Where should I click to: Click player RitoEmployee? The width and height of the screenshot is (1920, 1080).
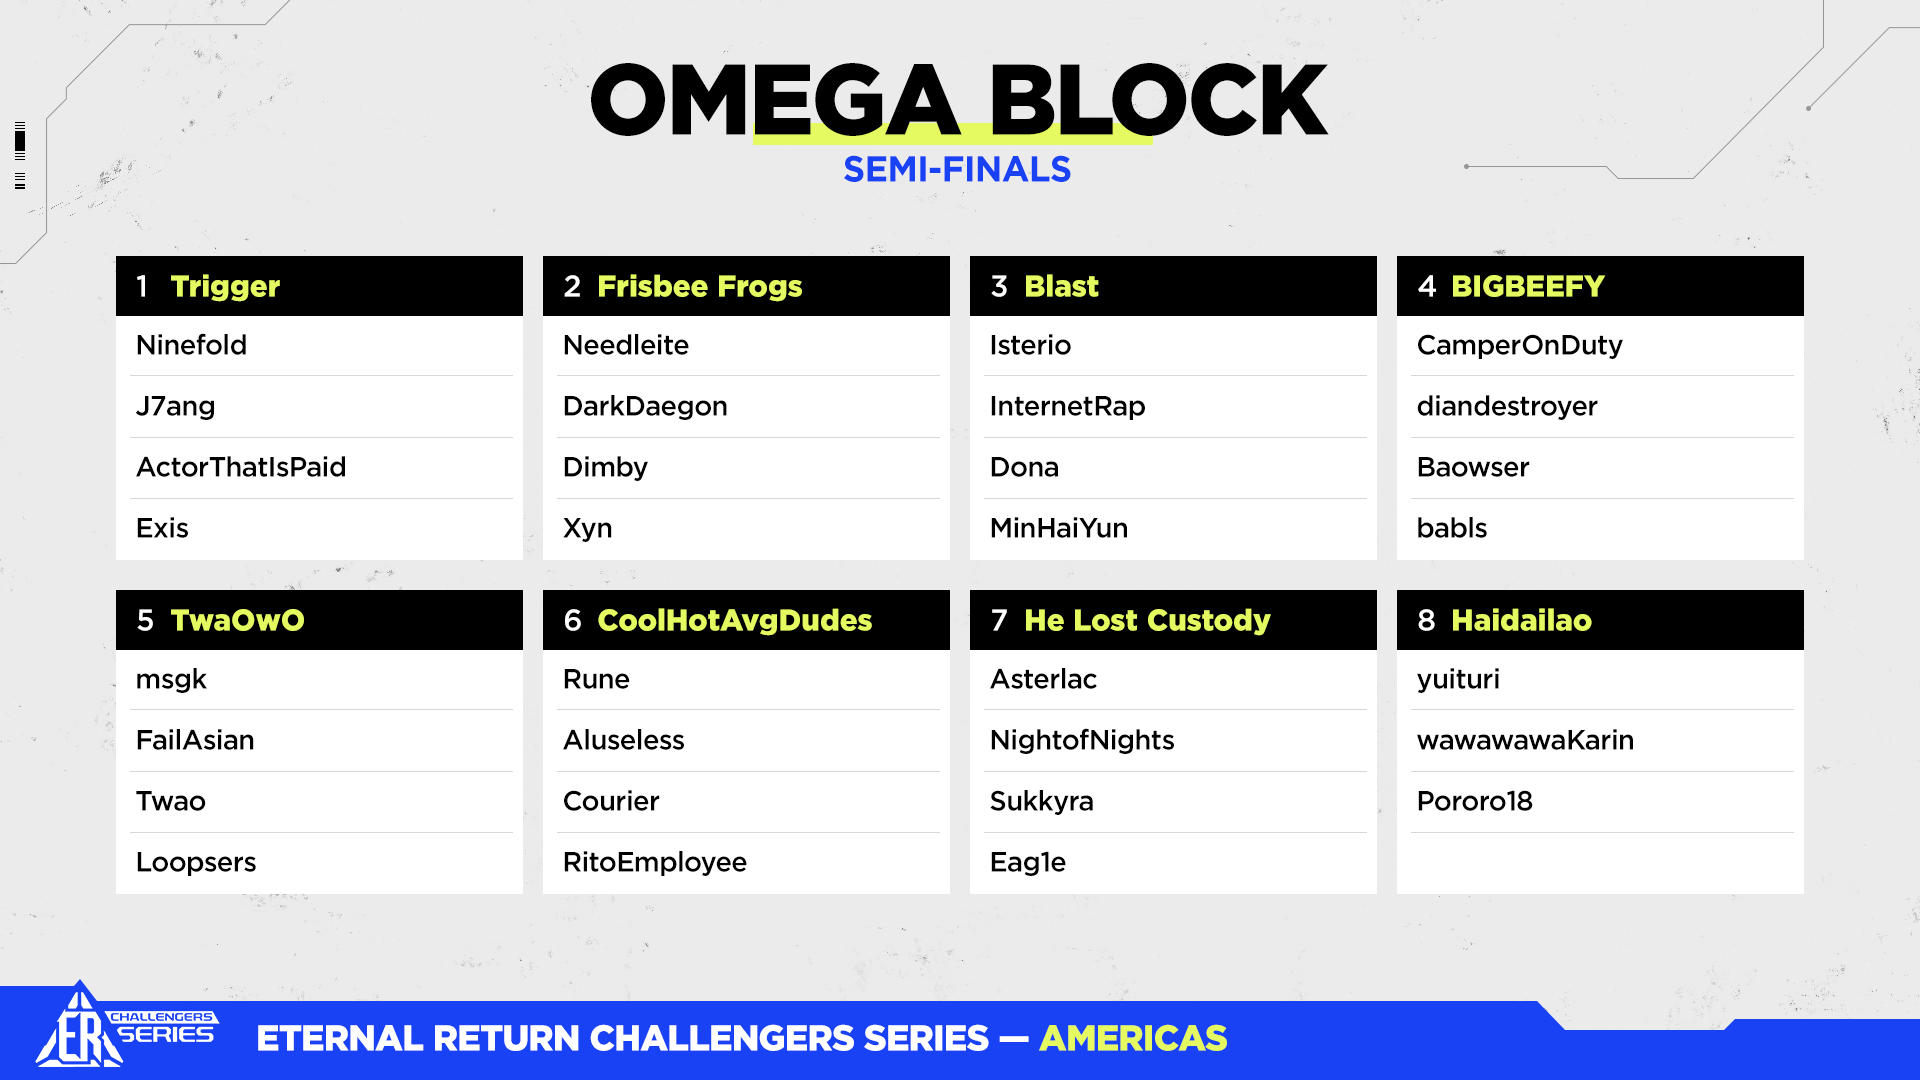(655, 862)
